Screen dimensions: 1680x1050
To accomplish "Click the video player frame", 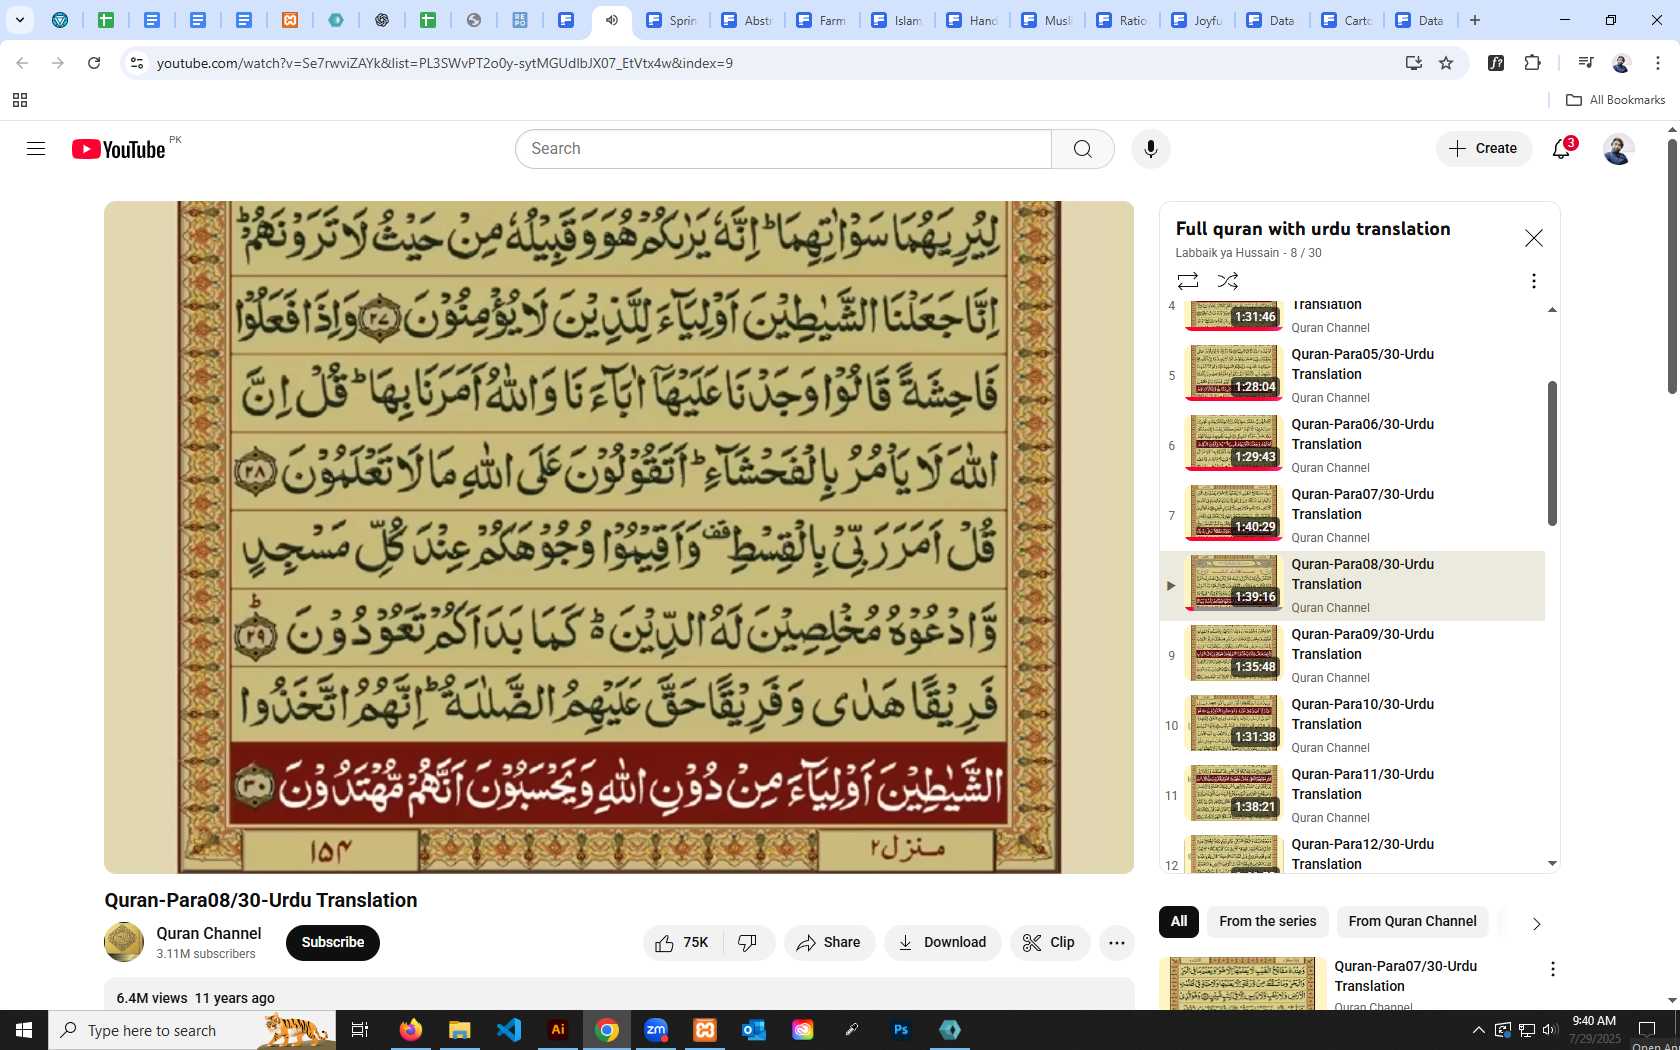I will point(619,537).
